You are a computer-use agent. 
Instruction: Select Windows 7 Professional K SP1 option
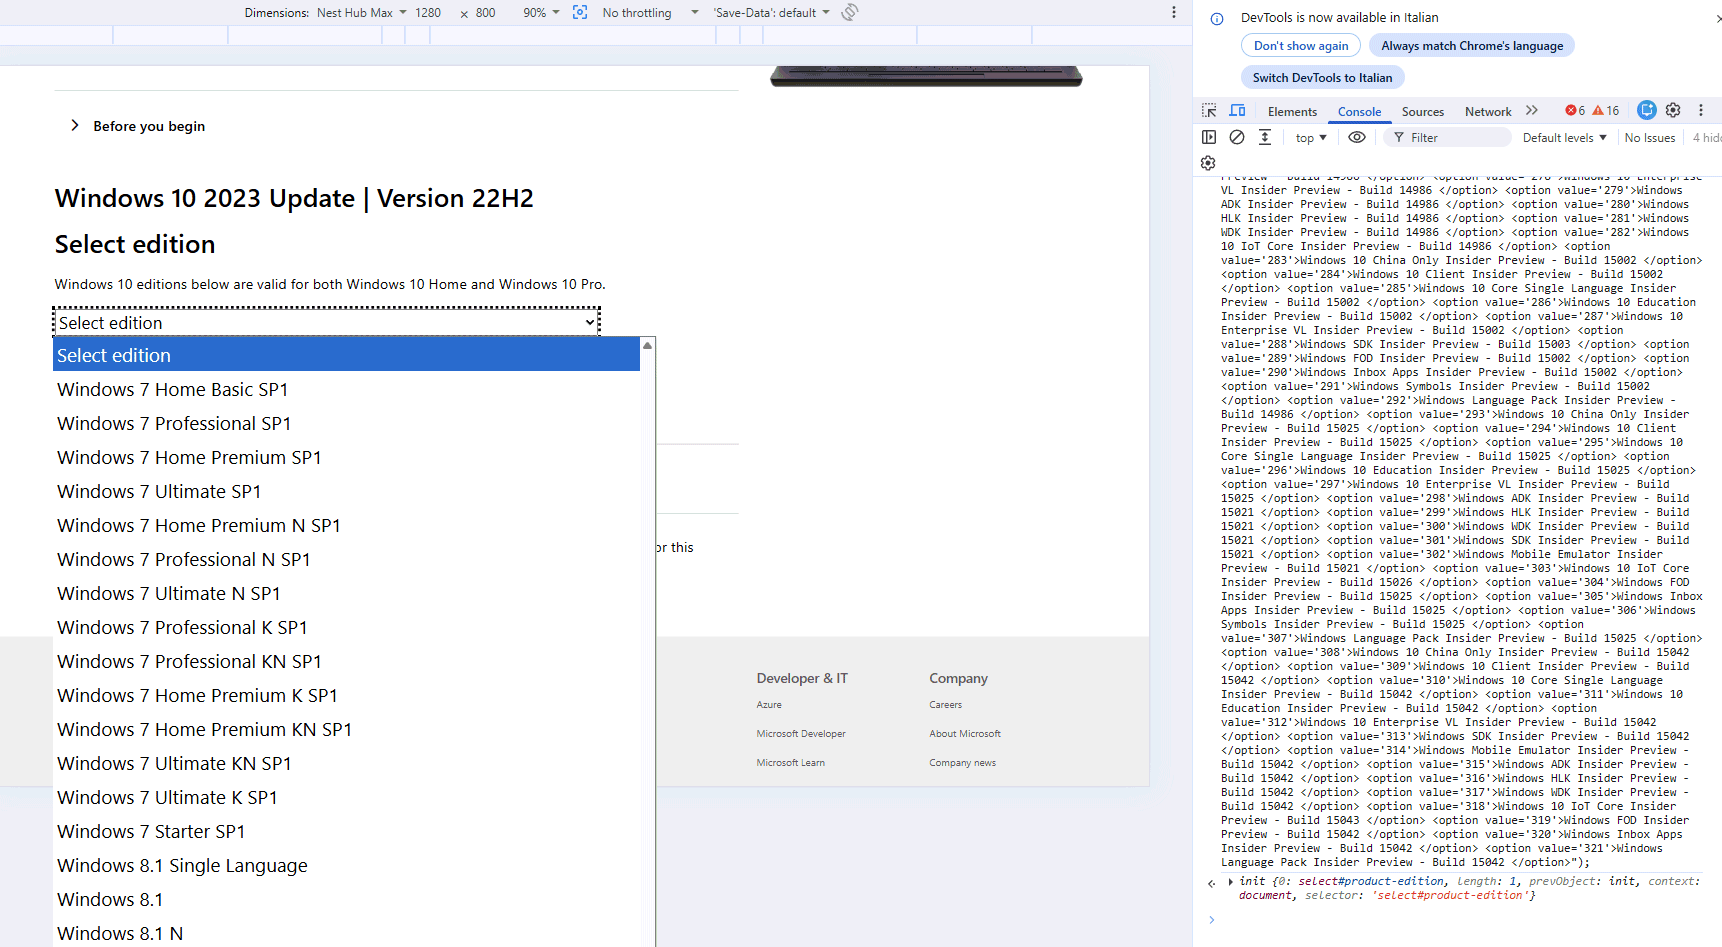(346, 627)
